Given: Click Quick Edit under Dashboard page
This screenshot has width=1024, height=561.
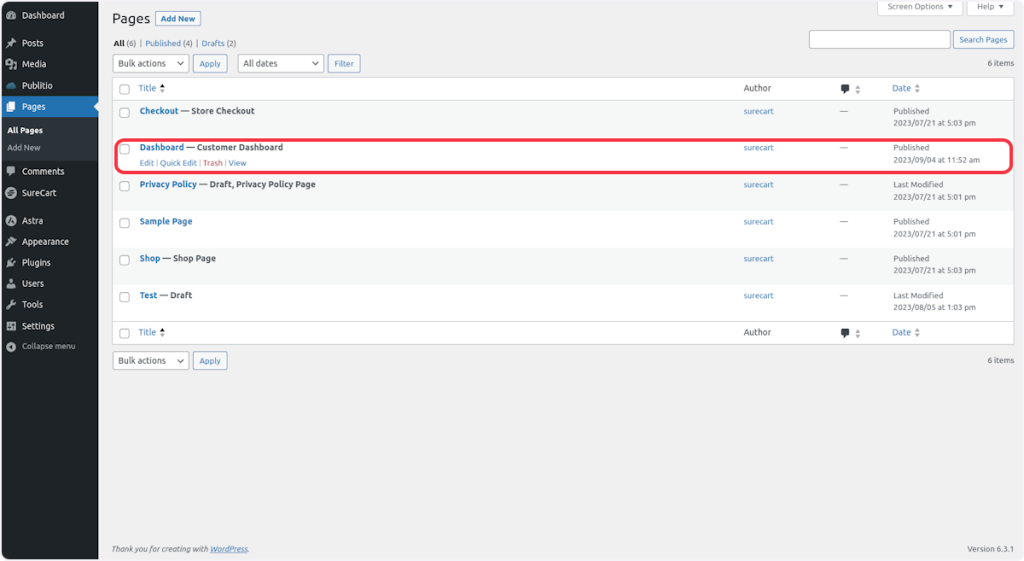Looking at the screenshot, I should coord(178,163).
